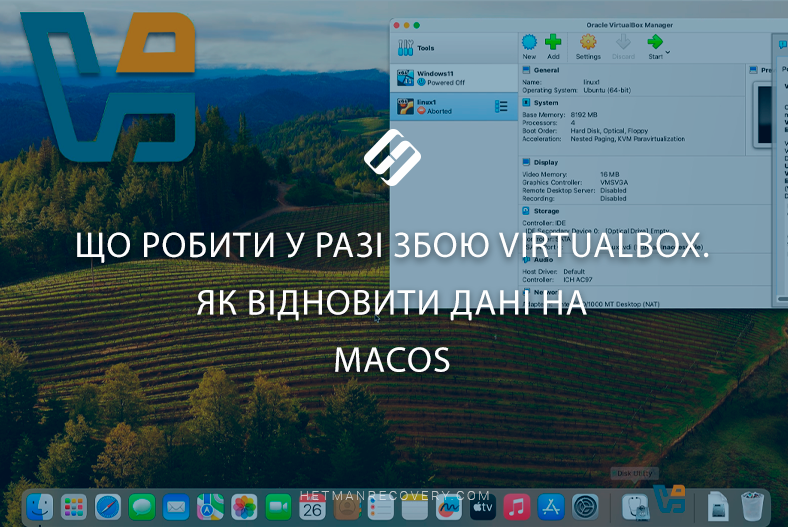Select the linux1 virtual machine
Viewport: 788px width, 527px height.
[454, 107]
